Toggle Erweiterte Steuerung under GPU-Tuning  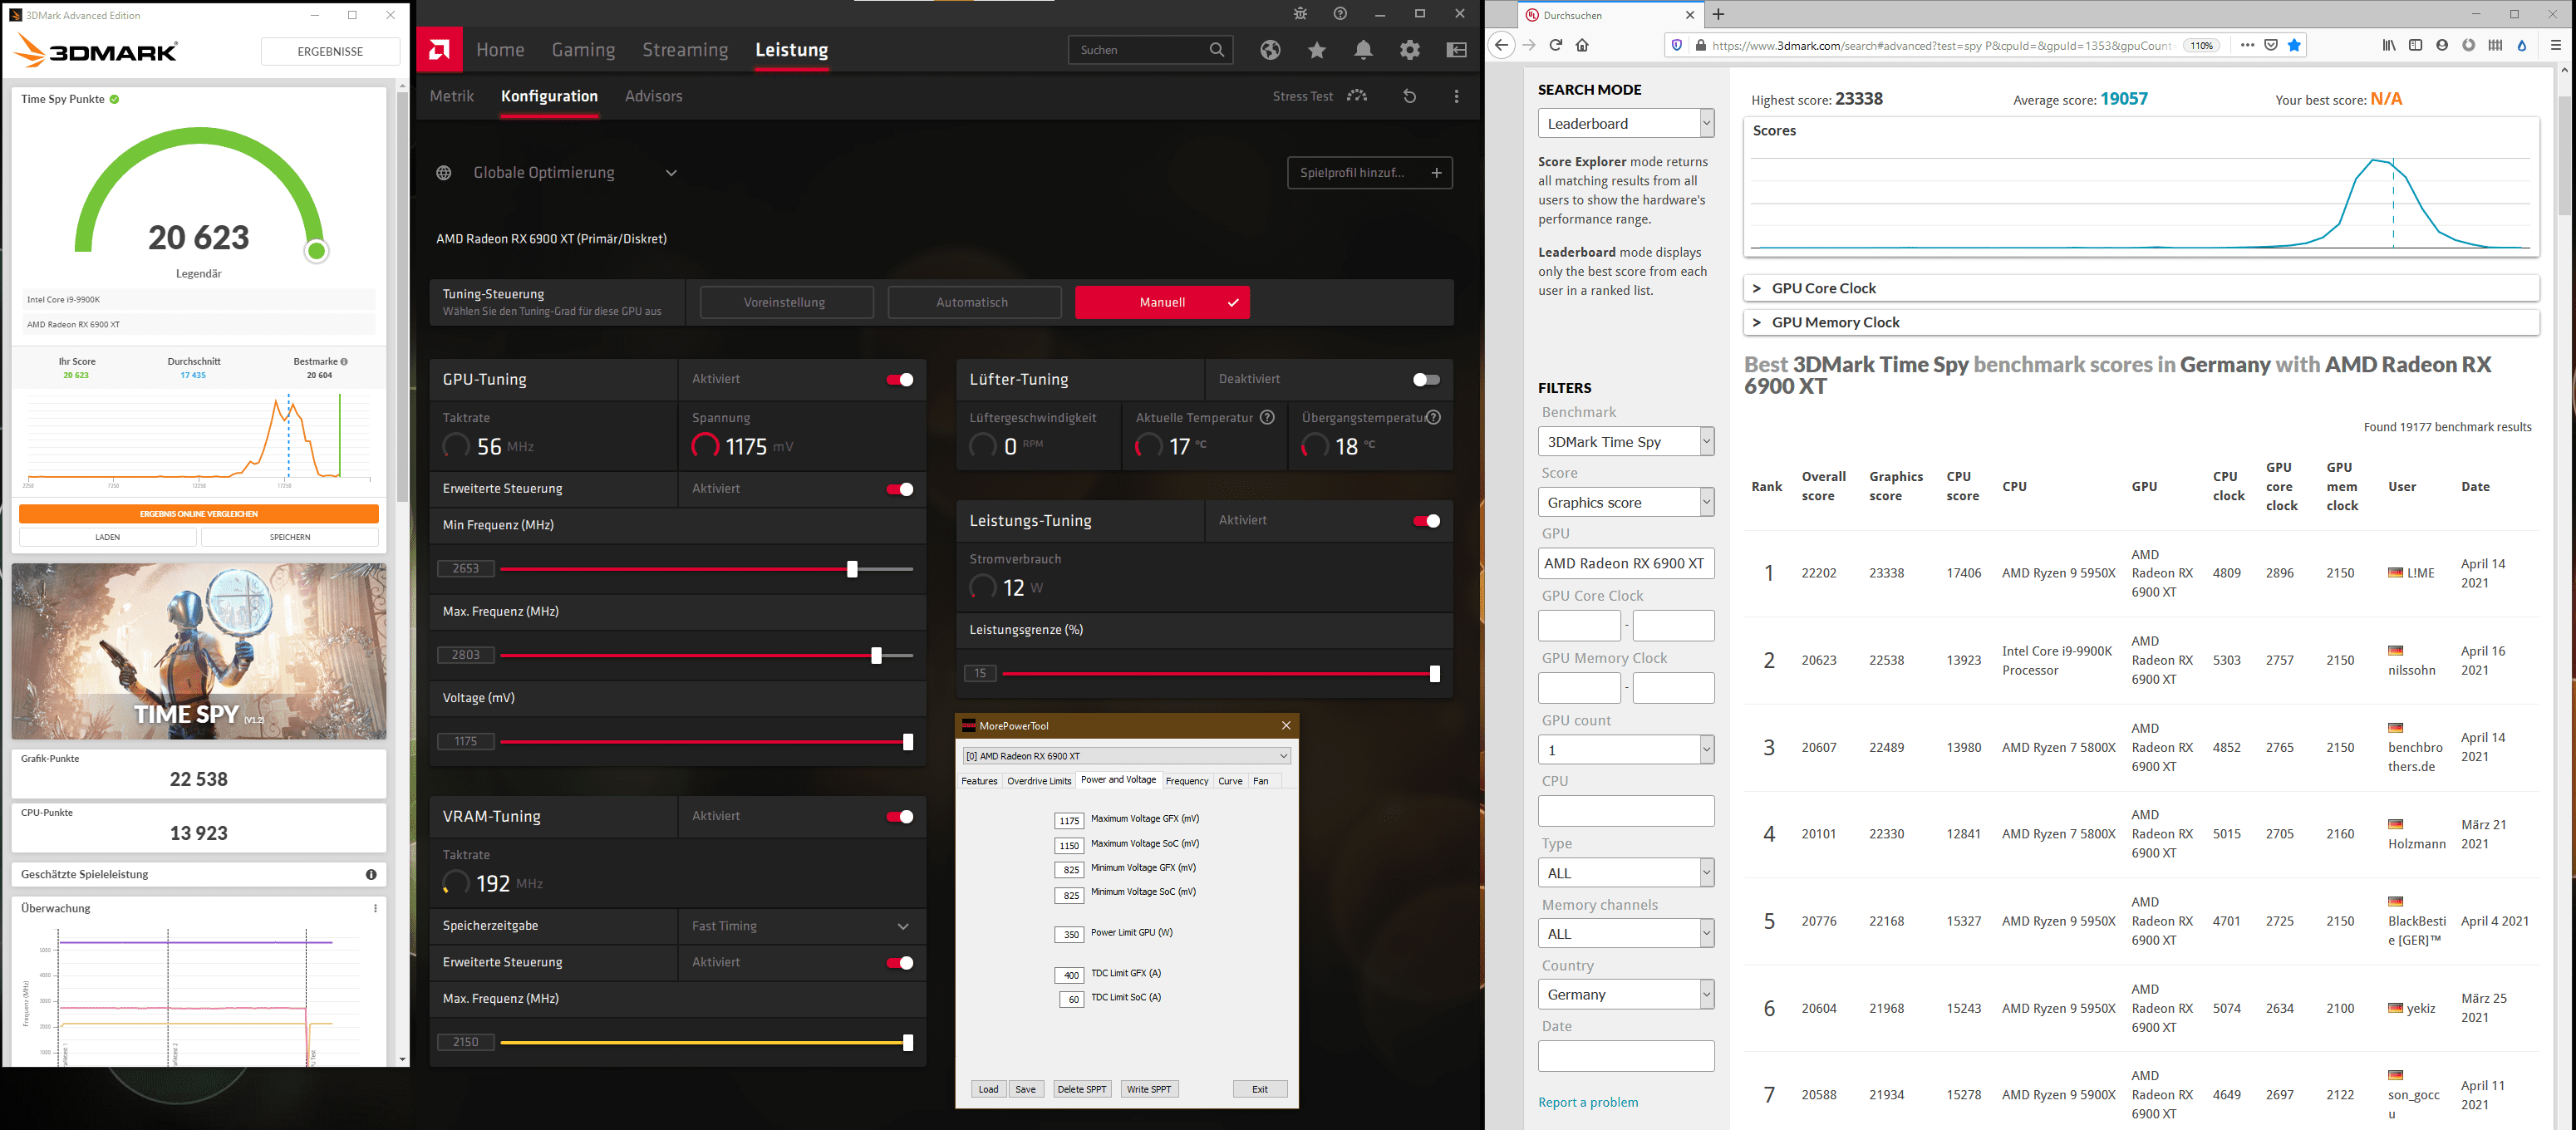pos(899,489)
